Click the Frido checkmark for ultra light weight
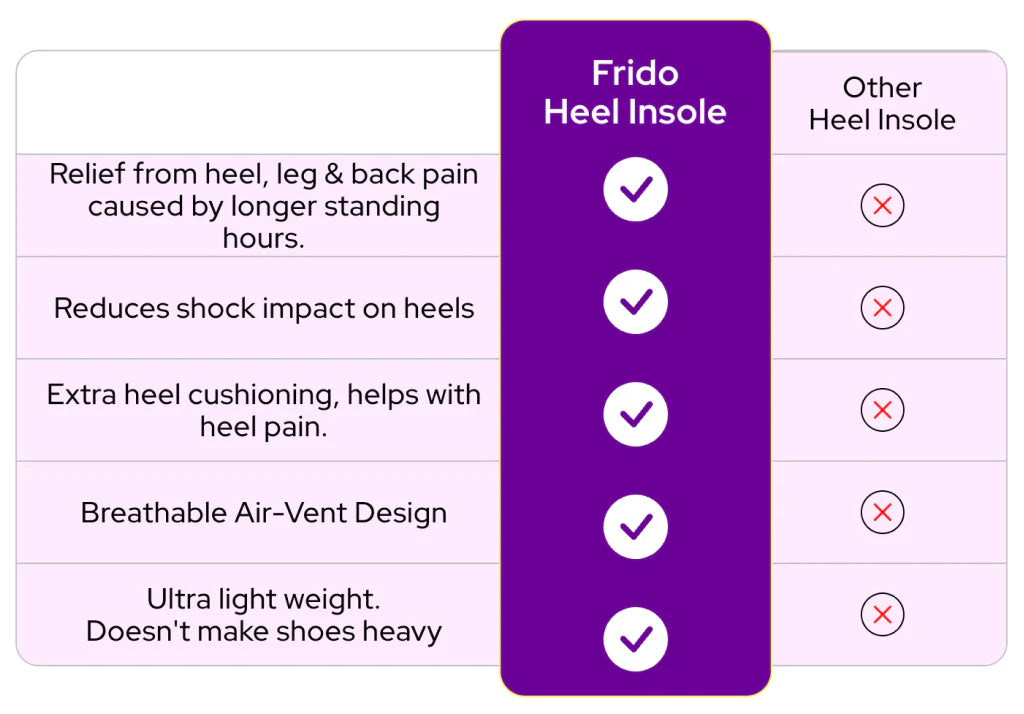Image resolution: width=1024 pixels, height=714 pixels. [x=635, y=638]
